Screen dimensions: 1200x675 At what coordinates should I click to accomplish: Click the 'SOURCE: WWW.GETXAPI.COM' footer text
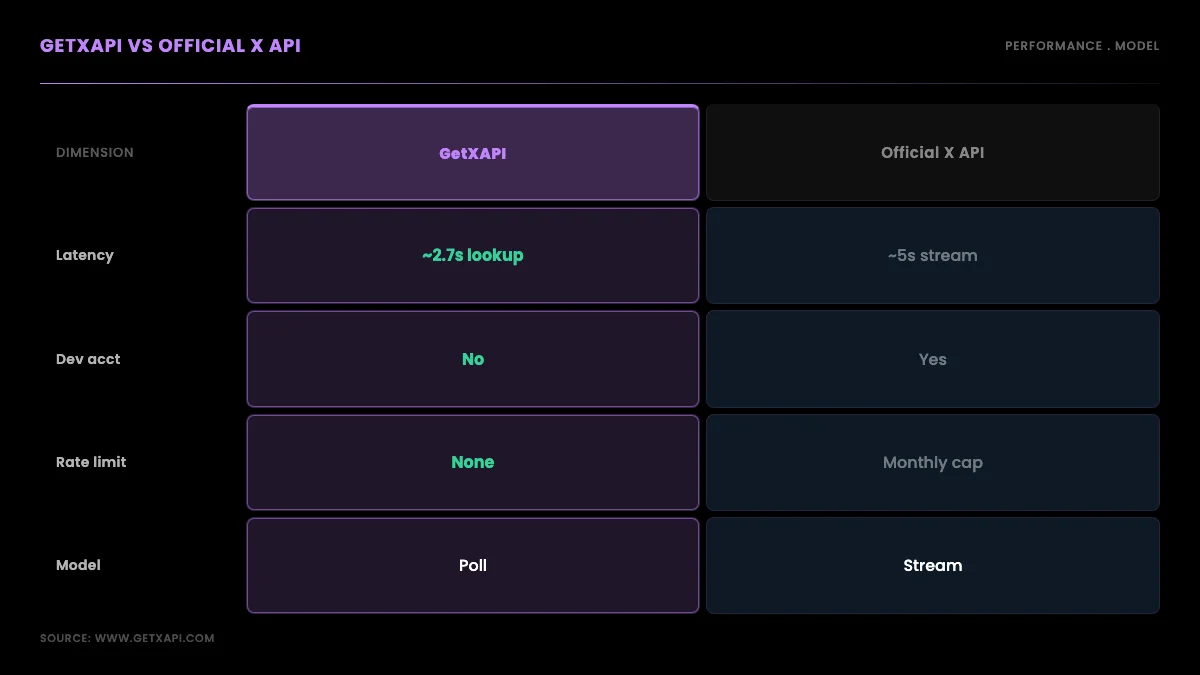point(127,638)
